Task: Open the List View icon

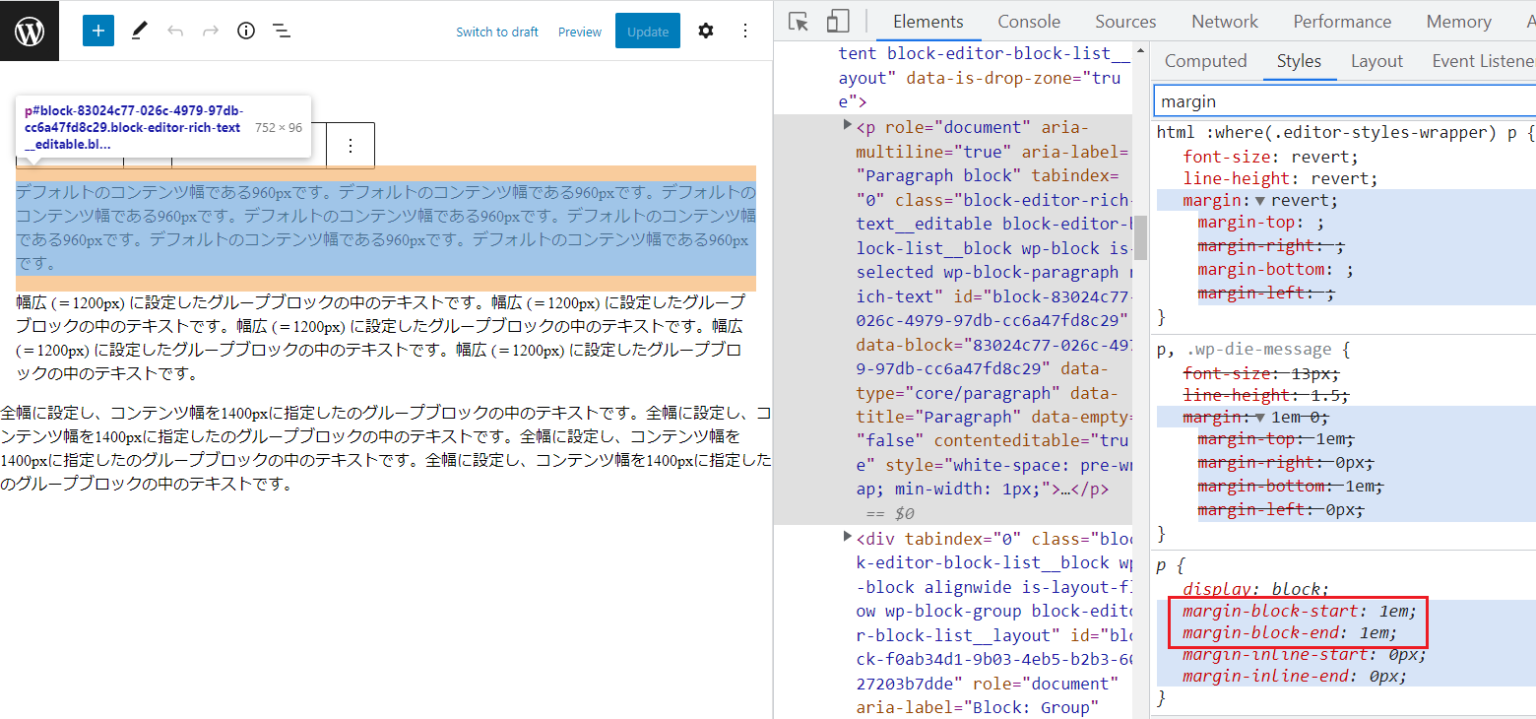Action: (281, 30)
